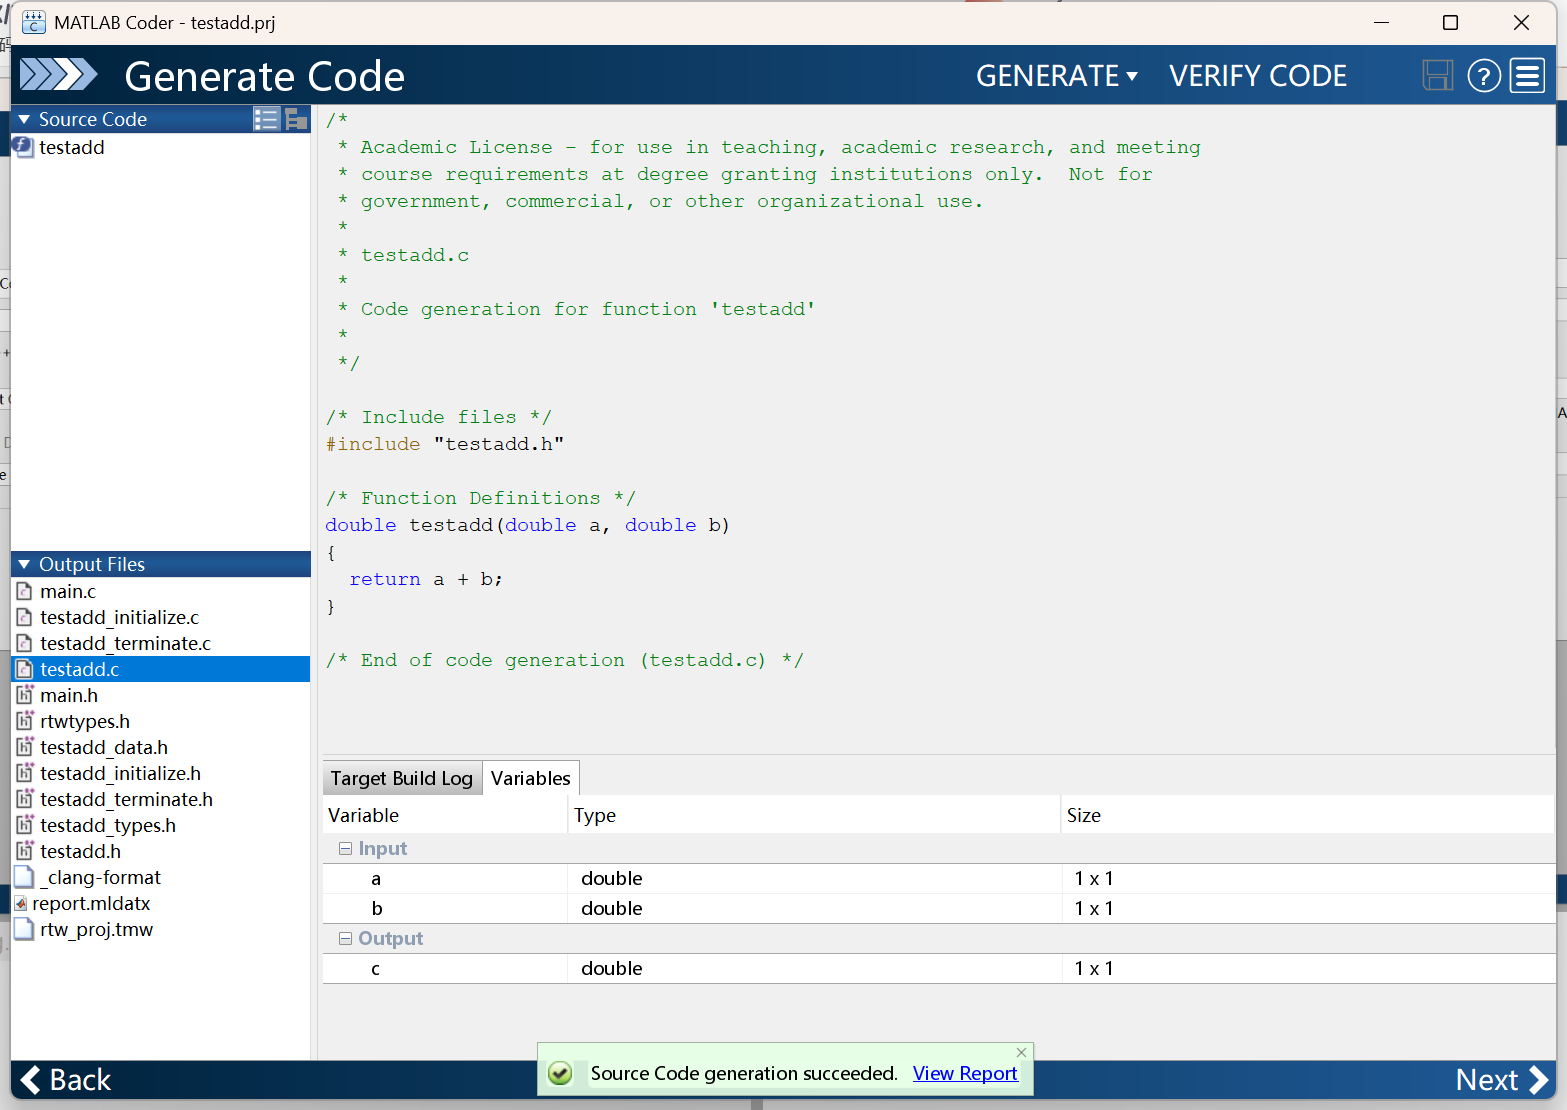The width and height of the screenshot is (1567, 1110).
Task: Click the rtw_proj.tmw file icon
Action: click(x=25, y=929)
